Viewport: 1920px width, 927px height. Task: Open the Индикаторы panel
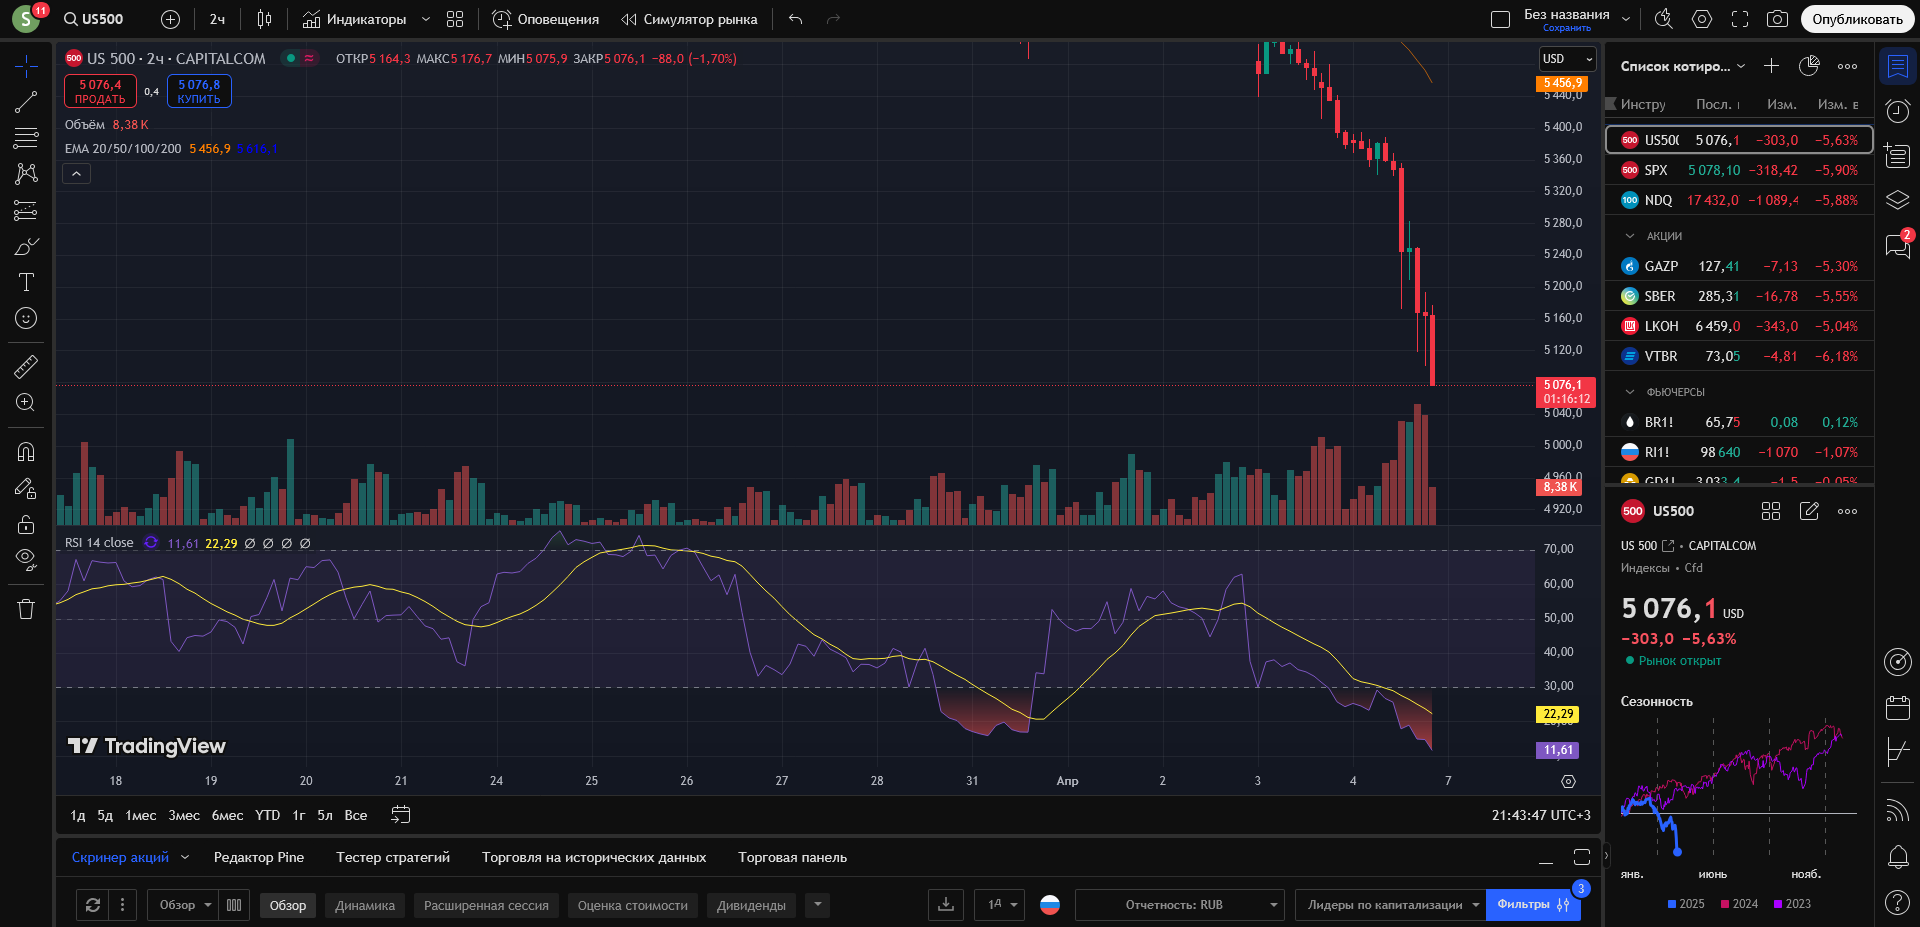coord(354,19)
